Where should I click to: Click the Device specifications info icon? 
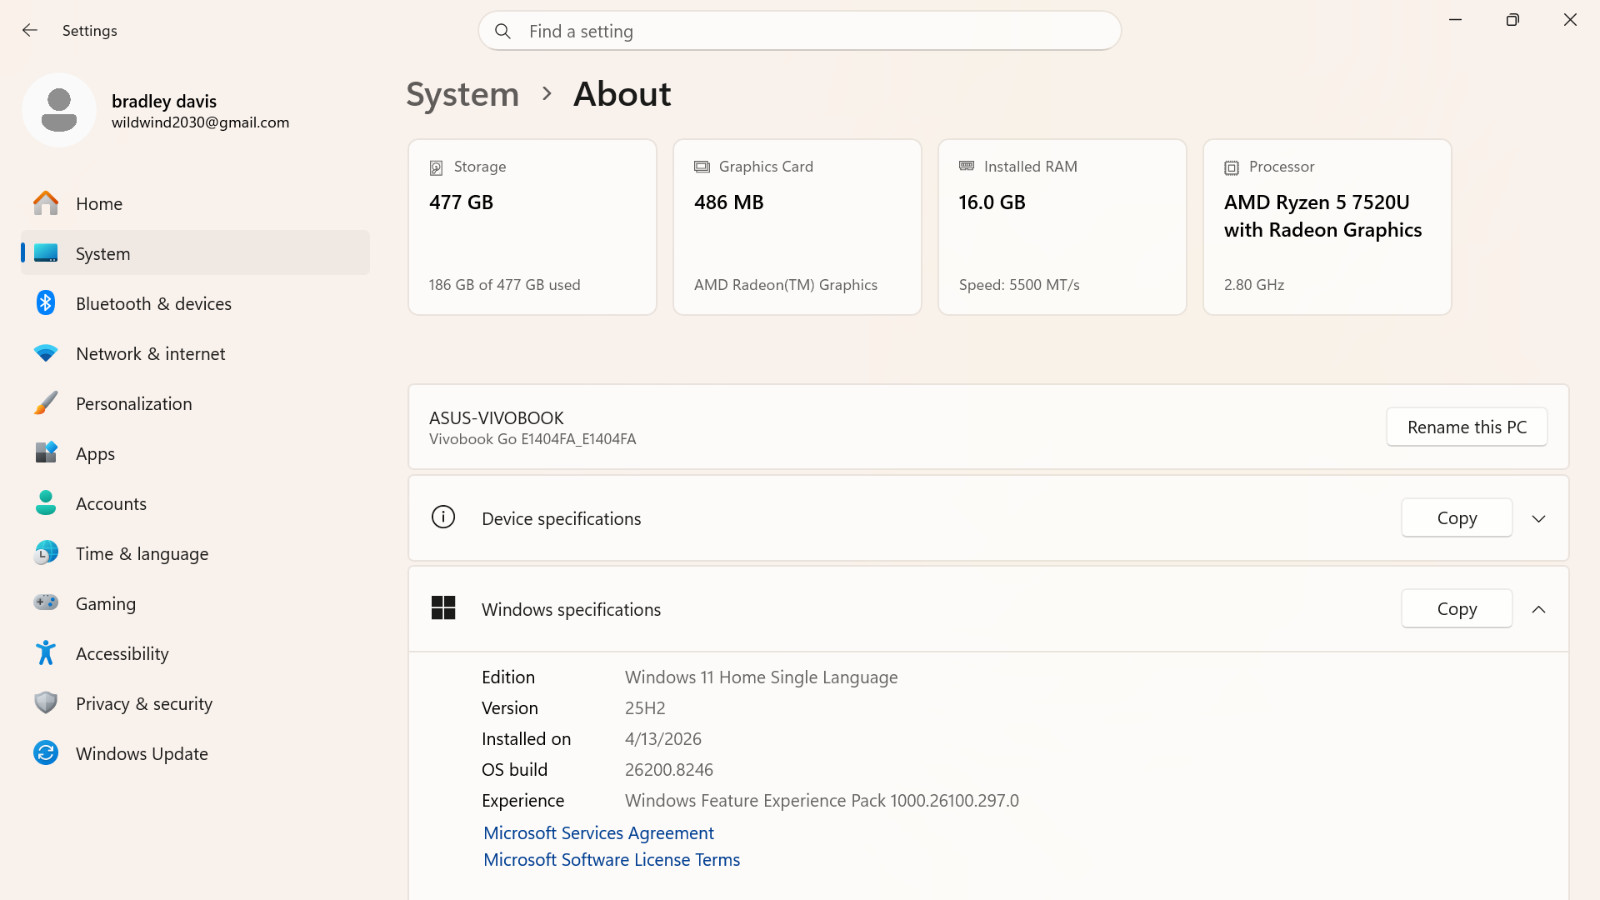coord(443,517)
